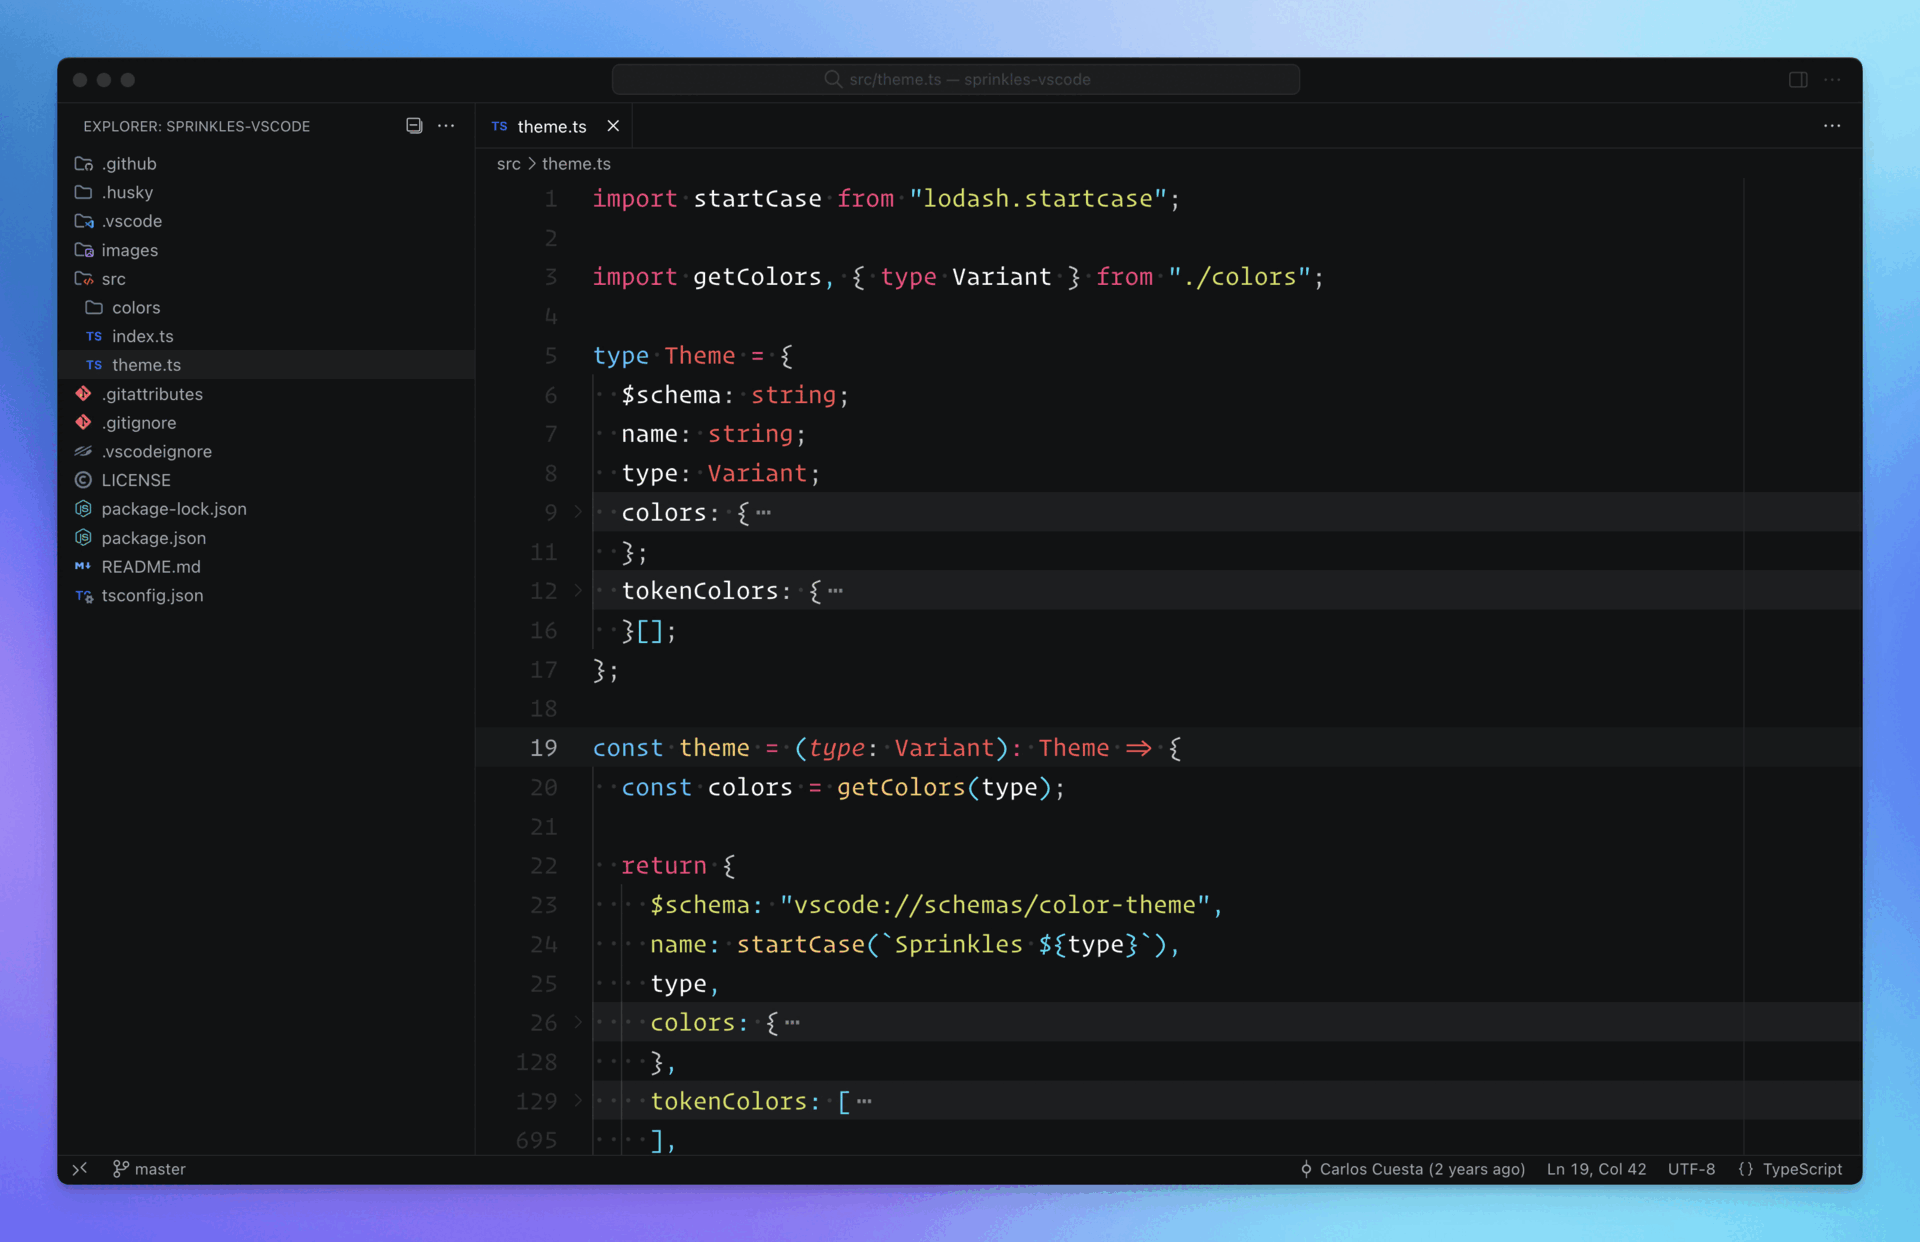Image resolution: width=1920 pixels, height=1242 pixels.
Task: Click "./colors" import path on line 3
Action: click(1239, 277)
